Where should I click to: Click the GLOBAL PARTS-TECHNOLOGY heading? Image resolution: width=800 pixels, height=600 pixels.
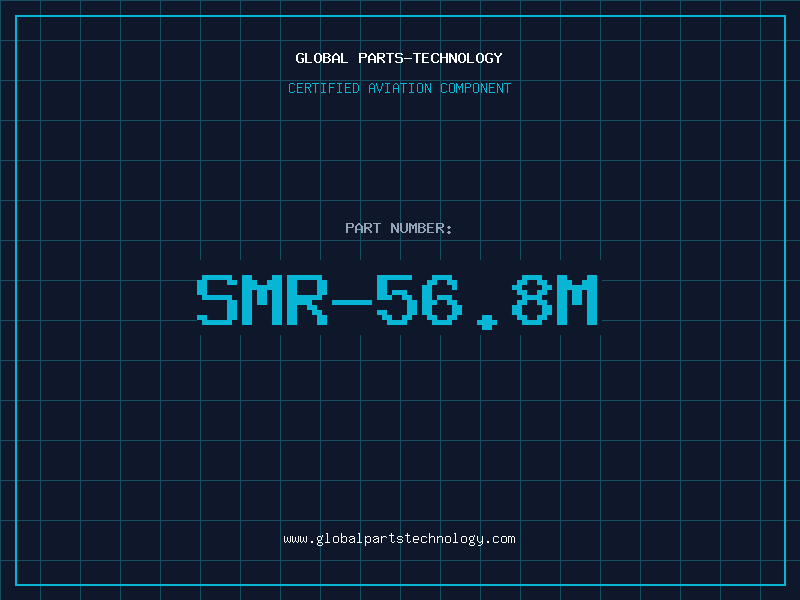tap(399, 58)
